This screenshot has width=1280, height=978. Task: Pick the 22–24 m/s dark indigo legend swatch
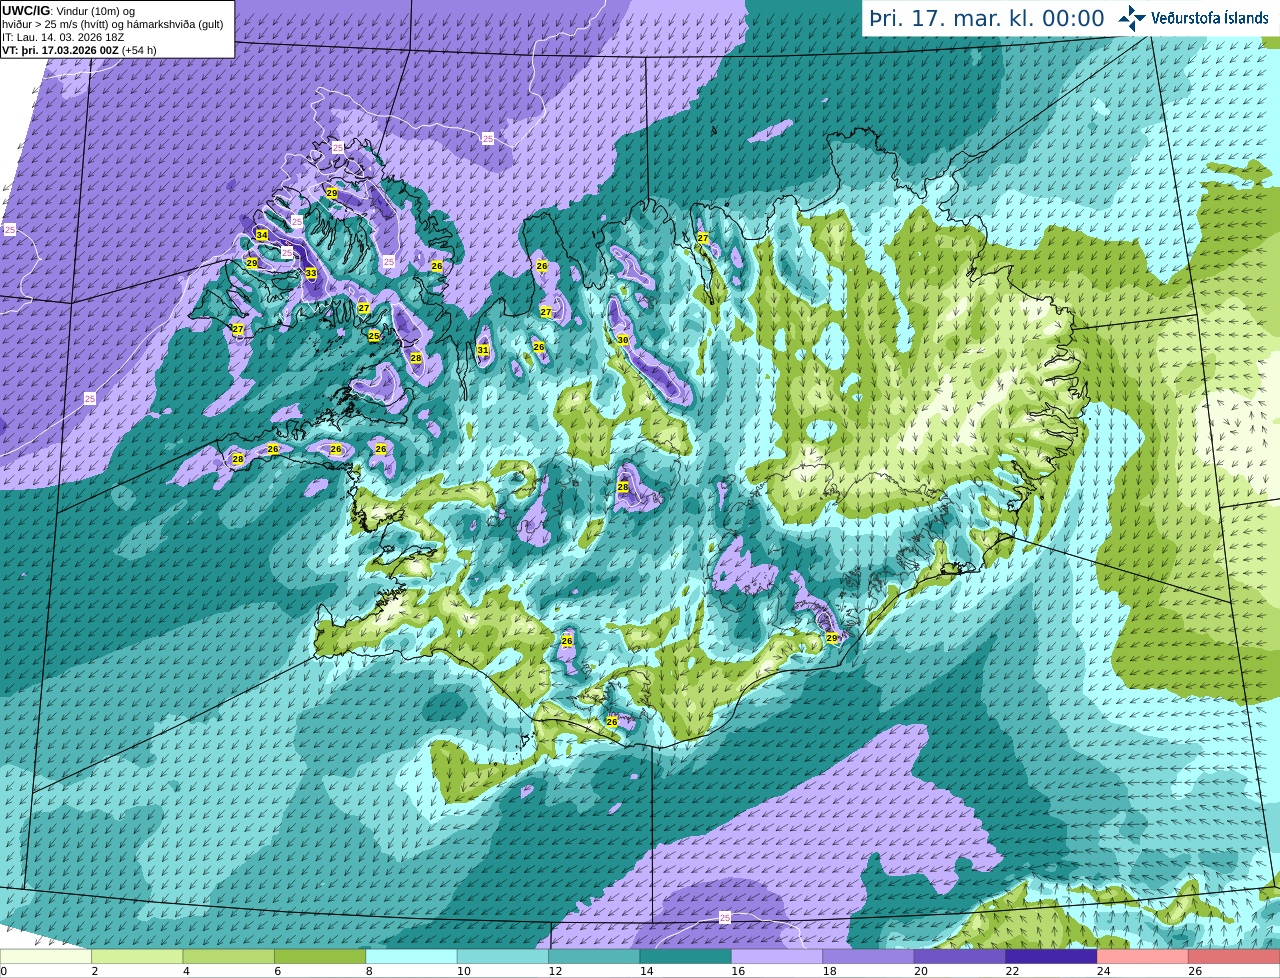coord(1051,956)
